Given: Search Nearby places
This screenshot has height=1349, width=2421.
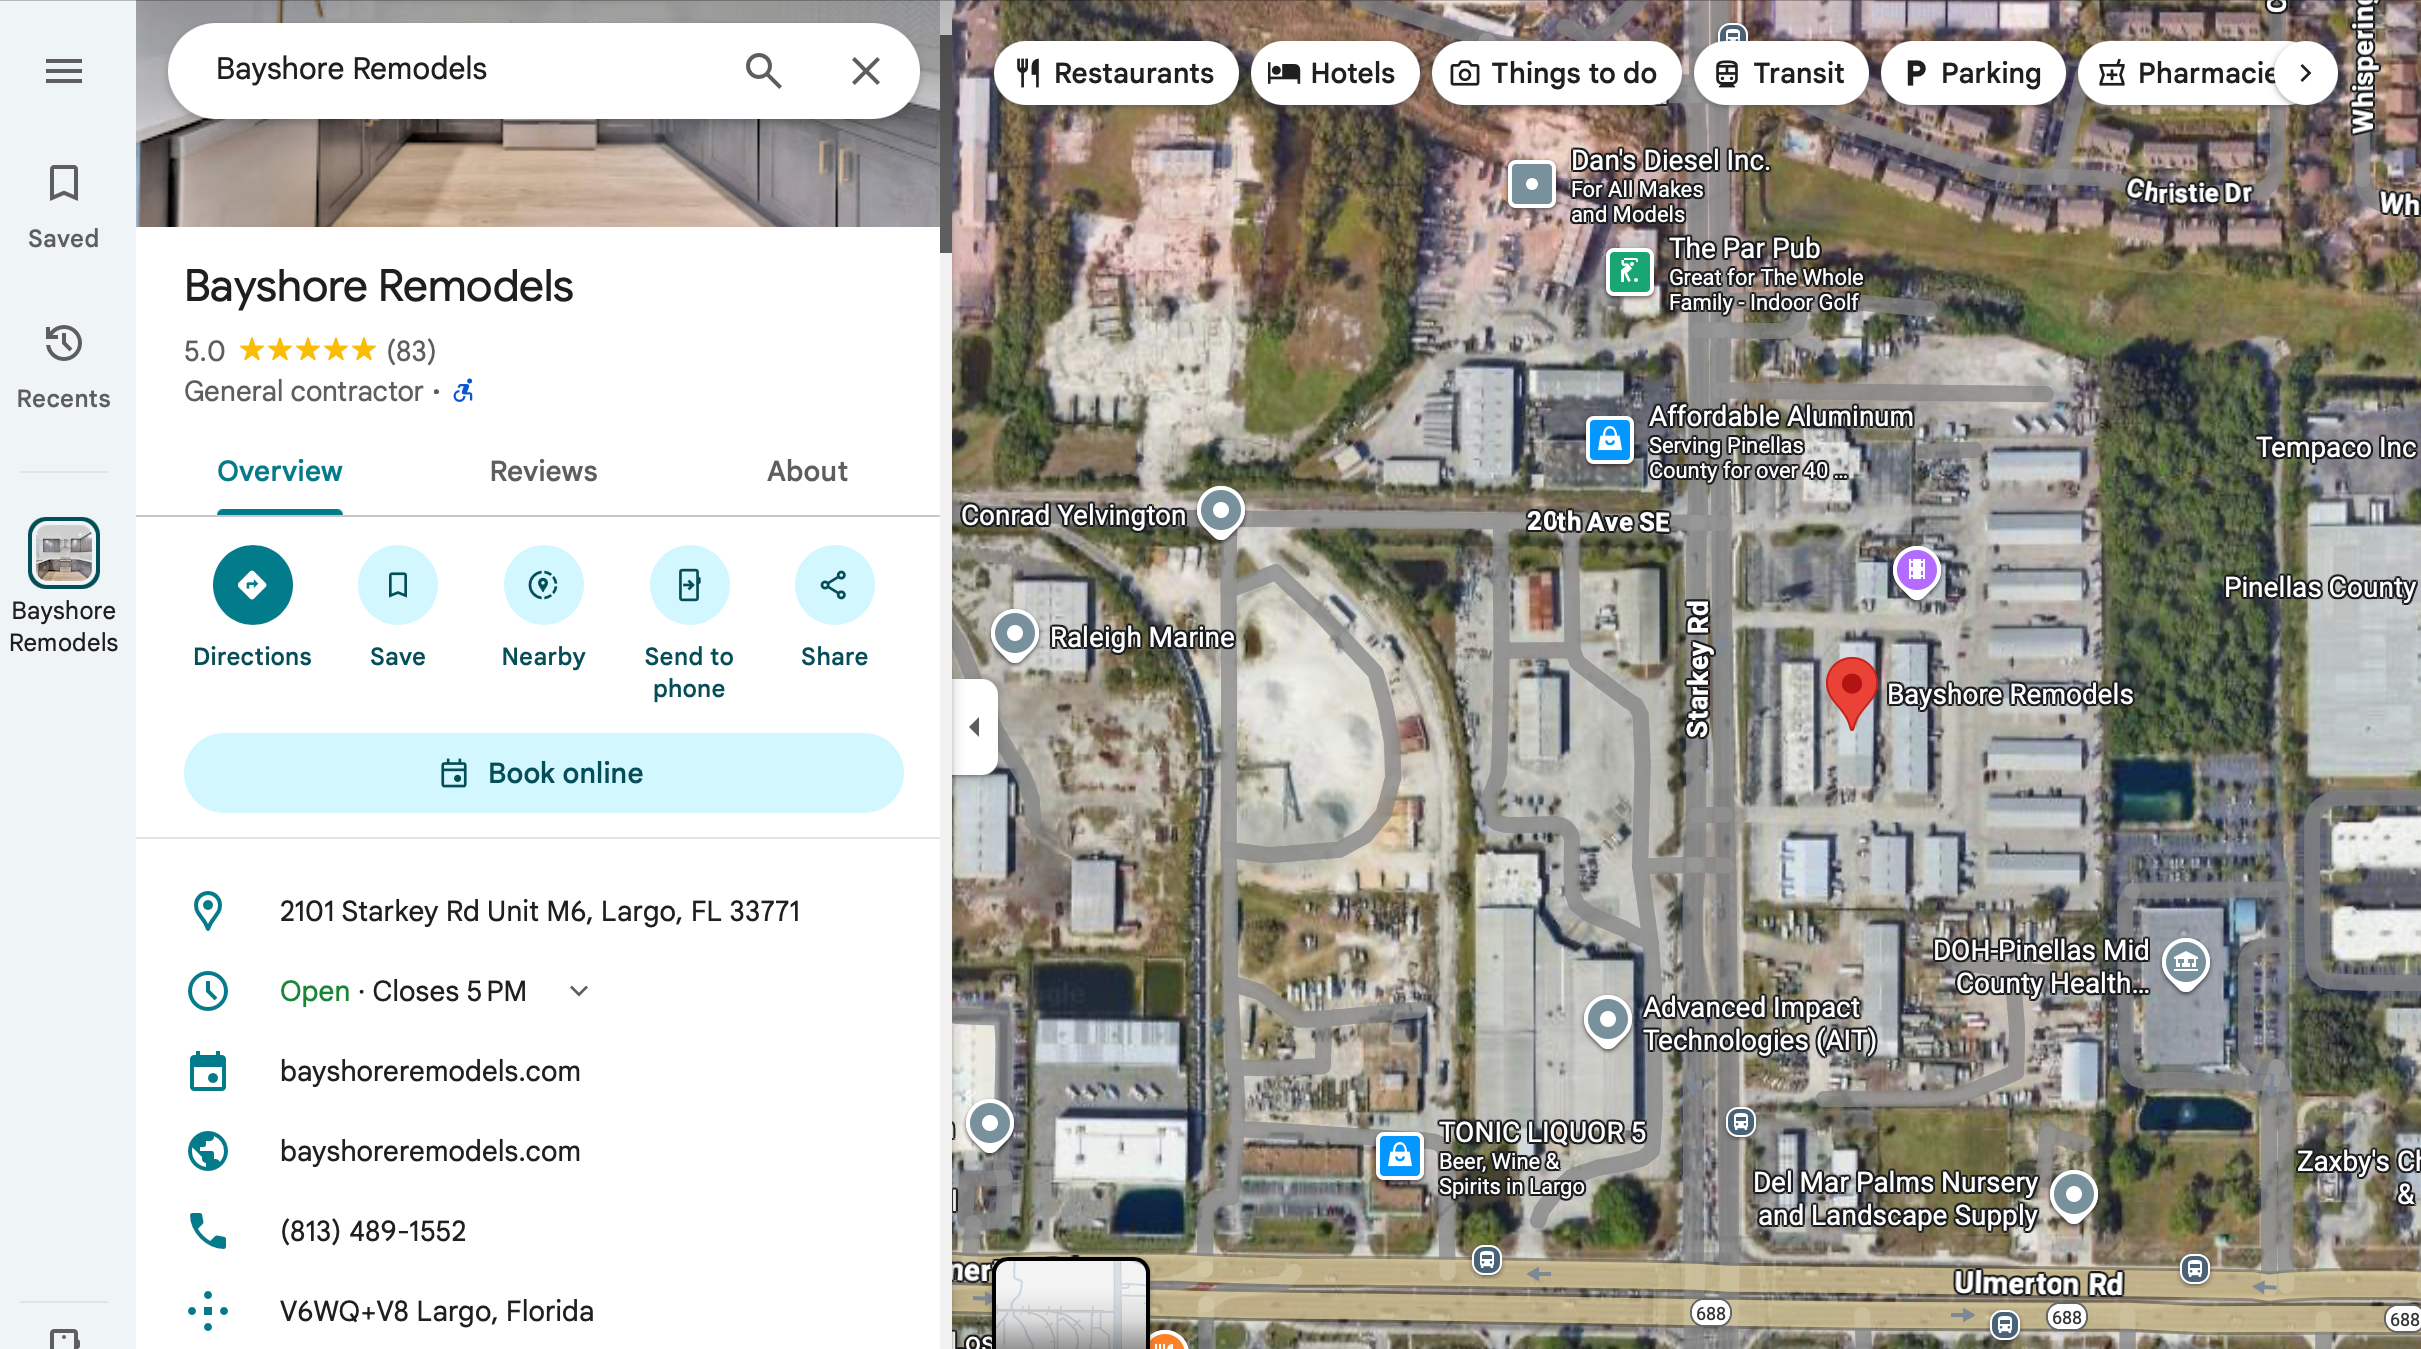Looking at the screenshot, I should 543,585.
